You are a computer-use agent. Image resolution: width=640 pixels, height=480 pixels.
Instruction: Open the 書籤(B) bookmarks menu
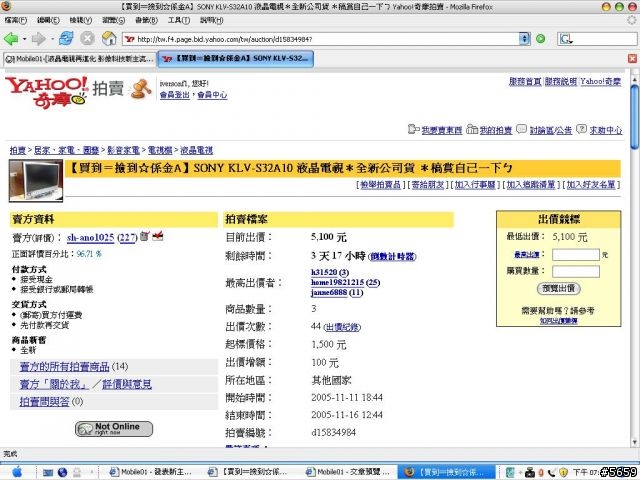tap(146, 20)
